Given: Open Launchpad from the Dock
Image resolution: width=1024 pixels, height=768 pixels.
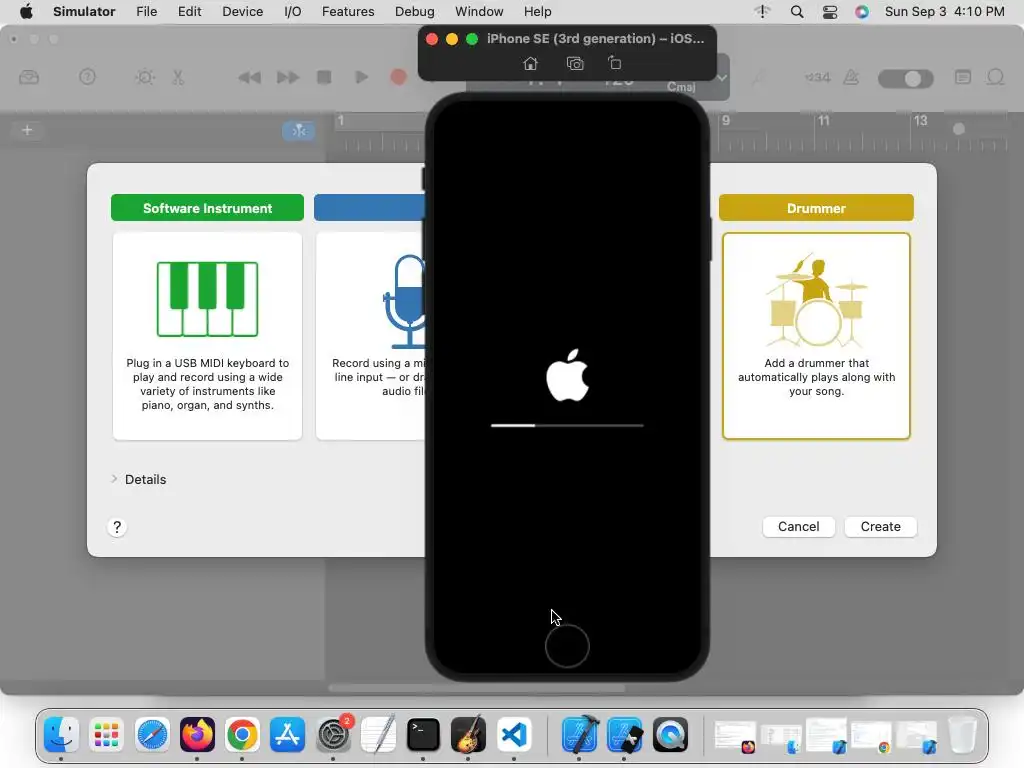Looking at the screenshot, I should coord(106,735).
